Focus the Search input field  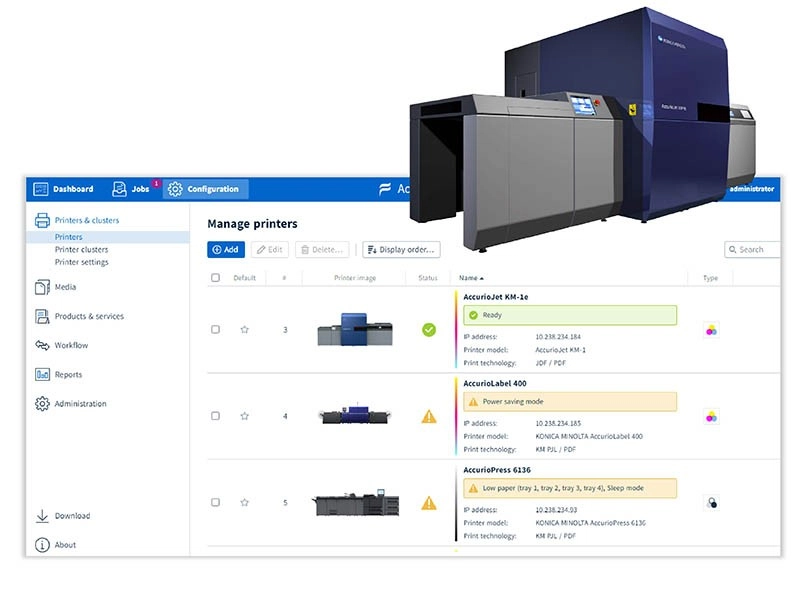coord(758,250)
